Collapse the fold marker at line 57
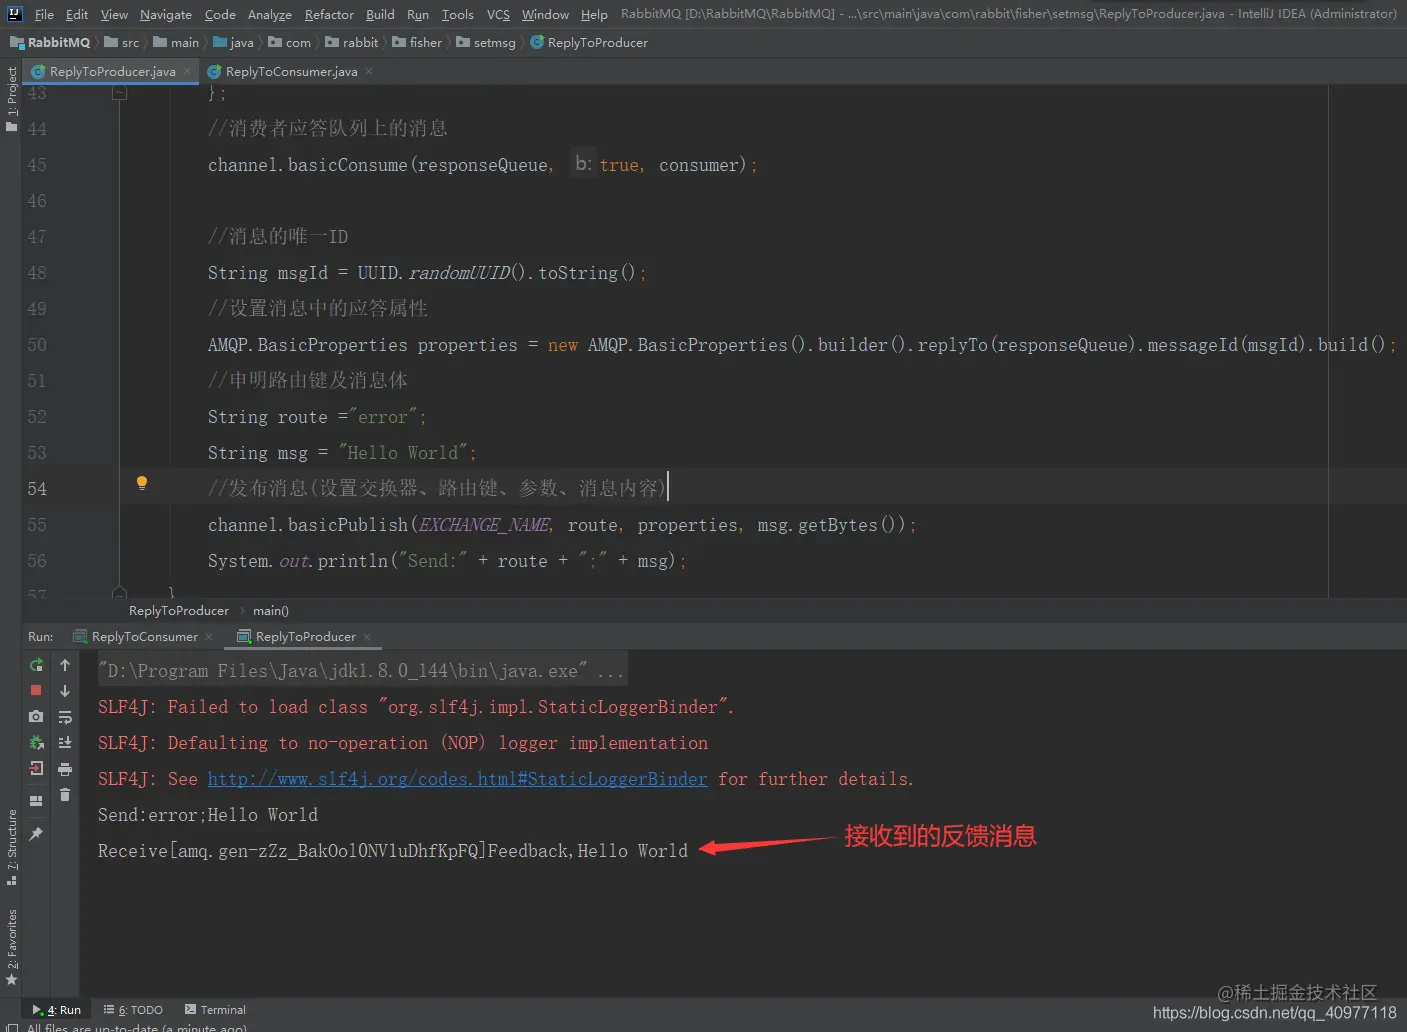Viewport: 1407px width, 1032px height. (120, 592)
